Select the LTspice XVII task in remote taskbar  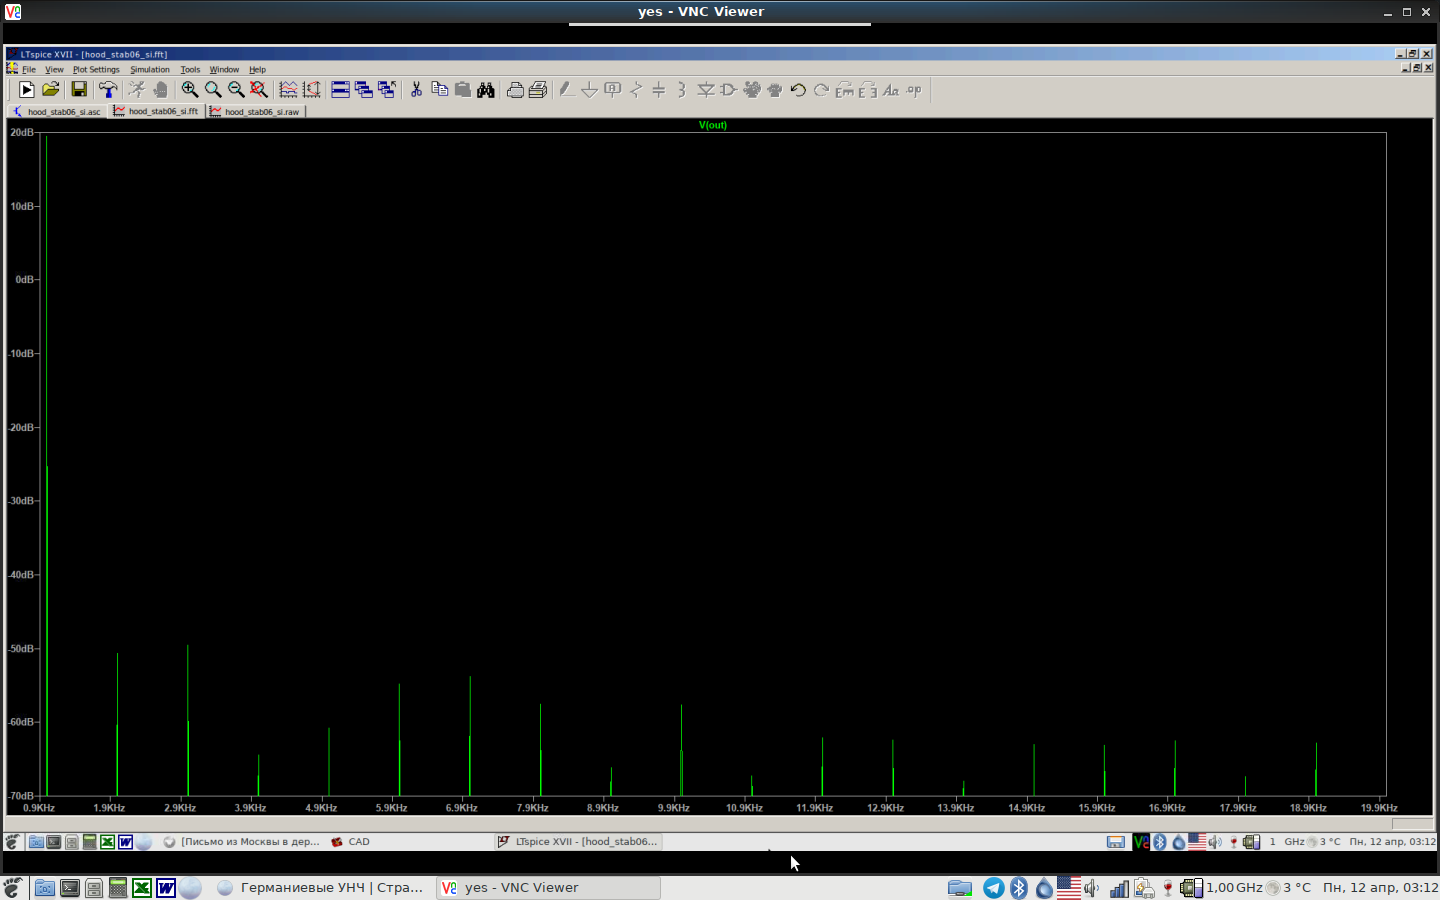click(578, 842)
